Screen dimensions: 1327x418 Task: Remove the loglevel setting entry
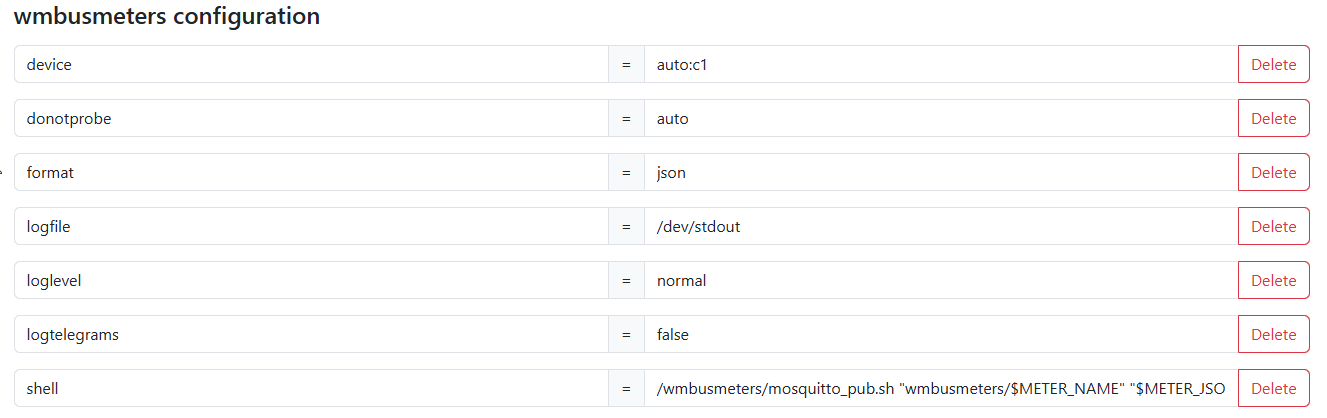(x=1273, y=280)
